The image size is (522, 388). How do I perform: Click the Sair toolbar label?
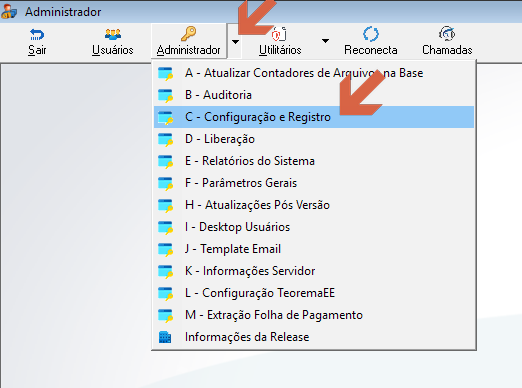[x=37, y=50]
